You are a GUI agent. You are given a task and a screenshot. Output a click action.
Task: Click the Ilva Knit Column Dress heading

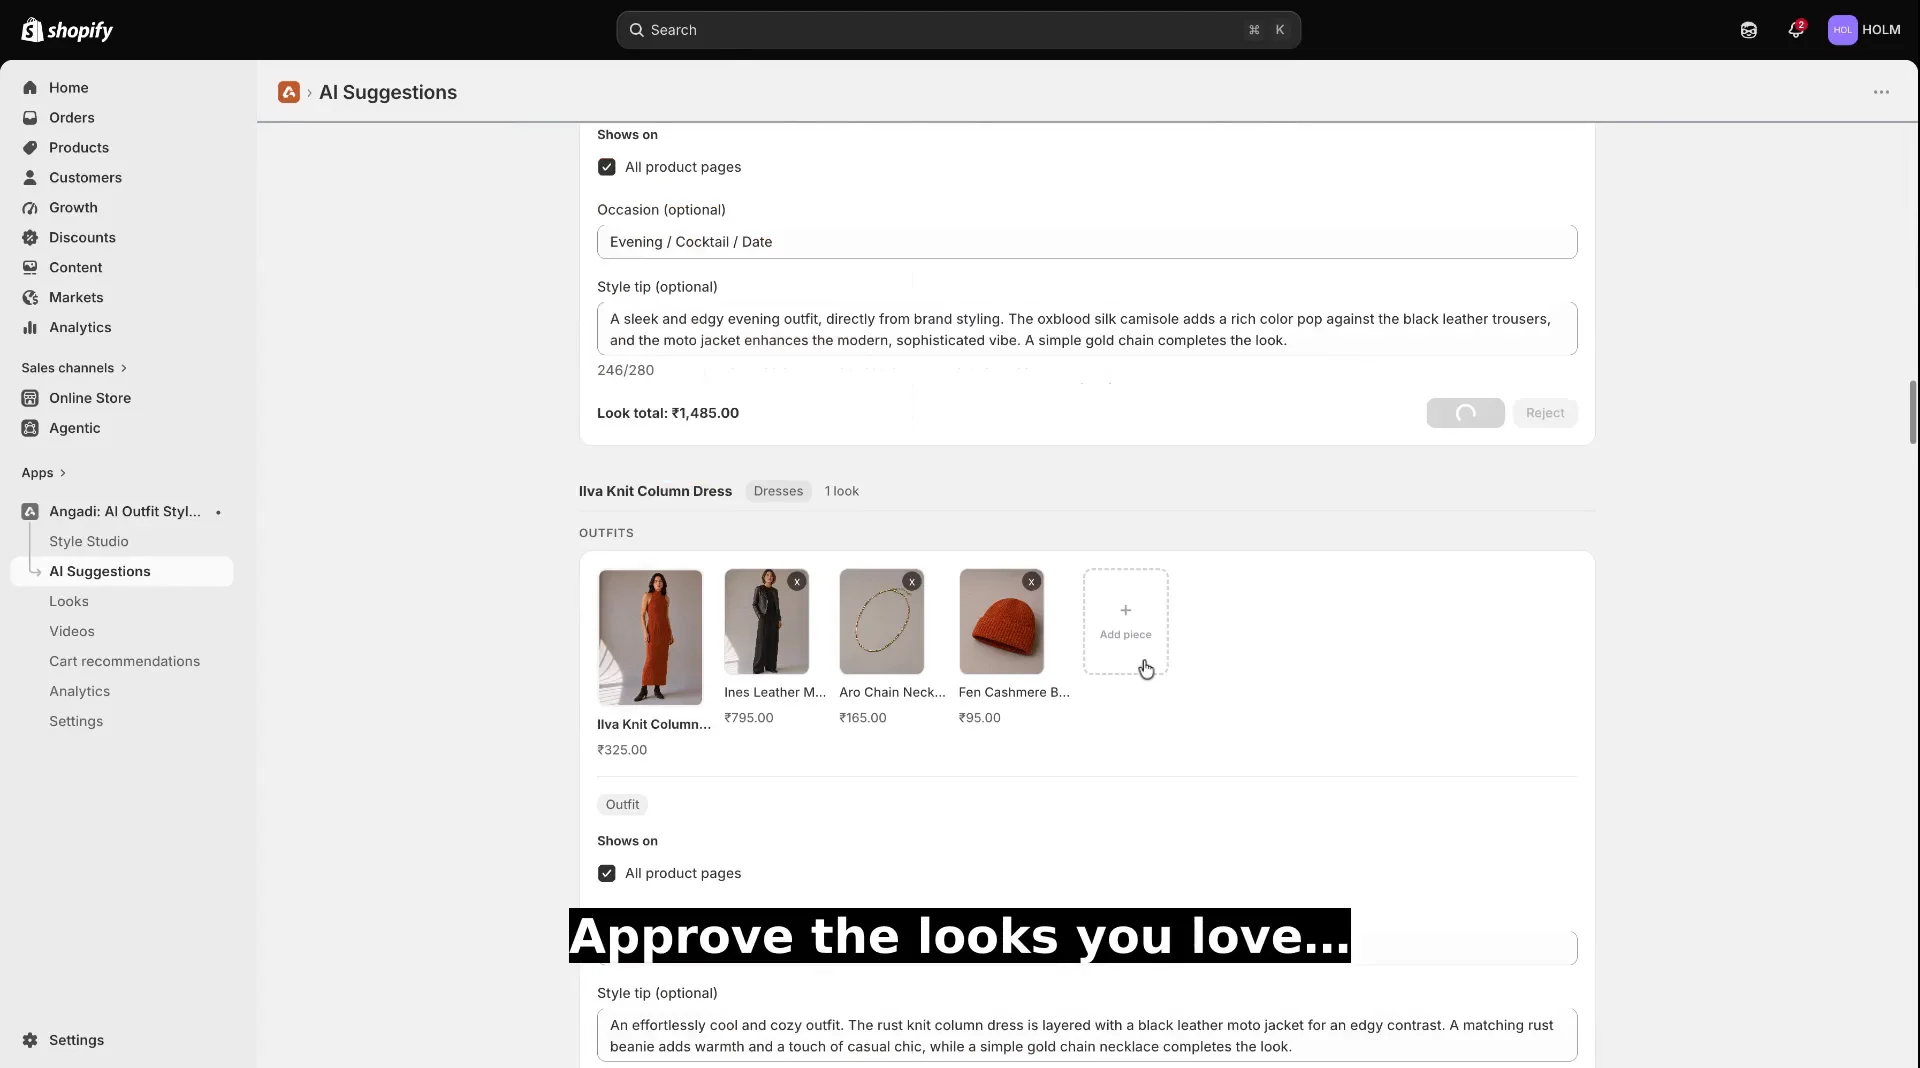click(x=655, y=491)
